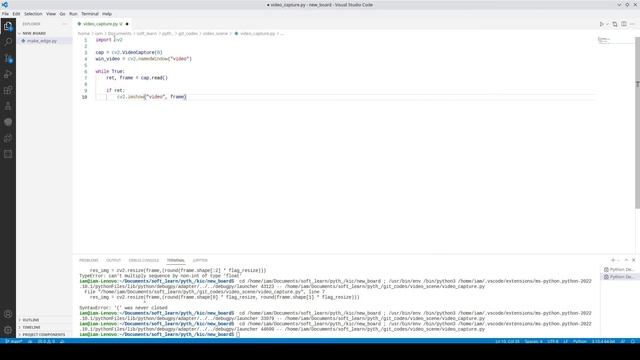
Task: Select the second Python Debug terminal
Action: click(619, 277)
